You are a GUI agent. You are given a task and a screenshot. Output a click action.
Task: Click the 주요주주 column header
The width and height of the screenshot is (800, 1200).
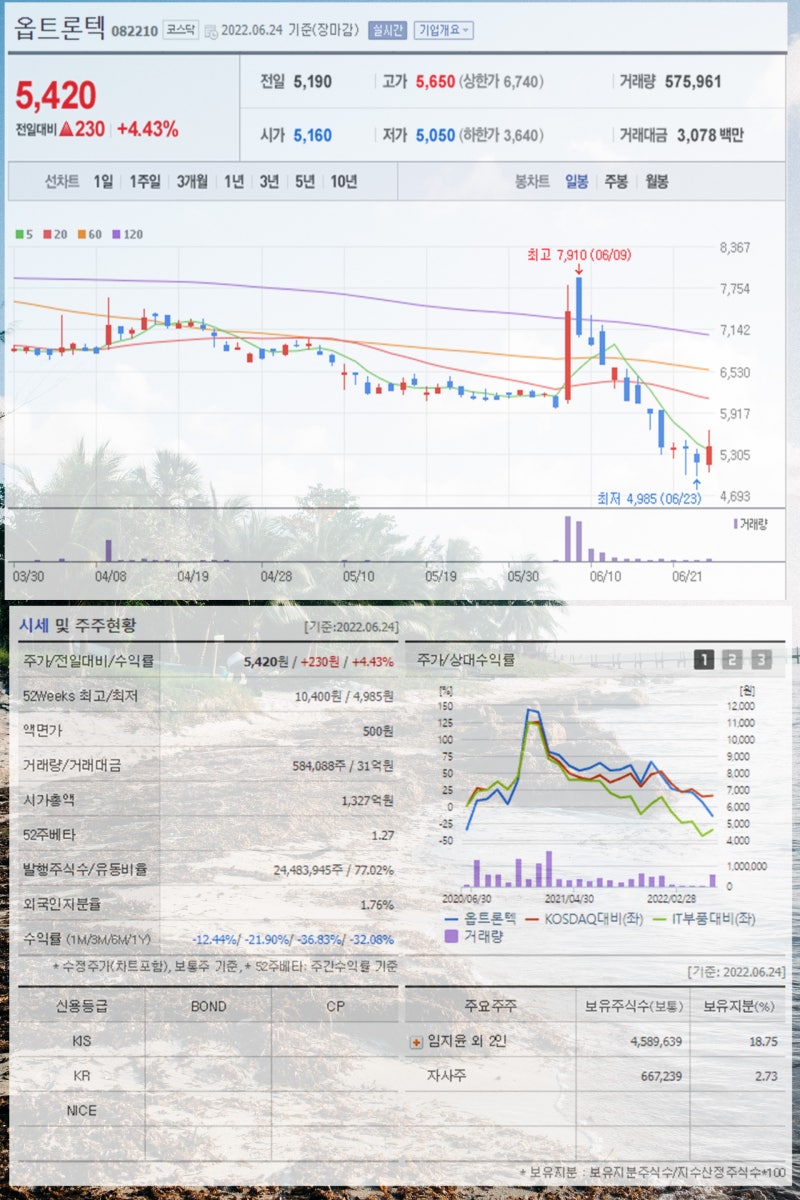490,1006
